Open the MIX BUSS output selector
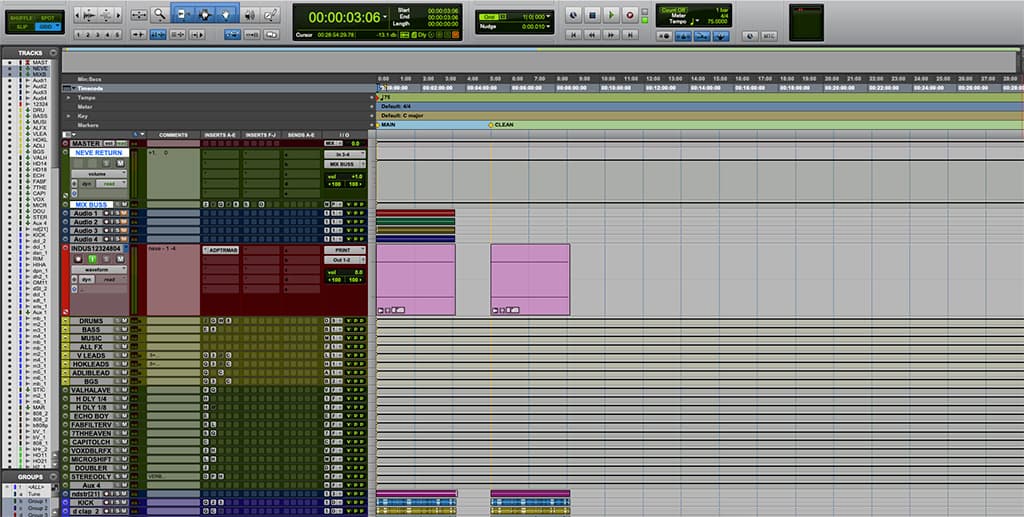1024x517 pixels. pyautogui.click(x=345, y=164)
